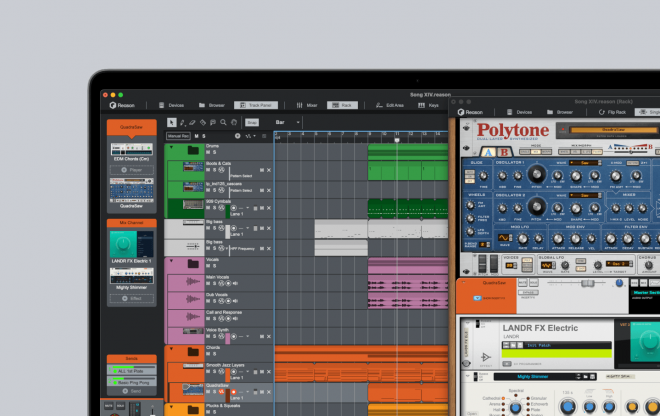Collapse the Drums track group
Viewport: 660px width, 416px height.
tap(171, 147)
